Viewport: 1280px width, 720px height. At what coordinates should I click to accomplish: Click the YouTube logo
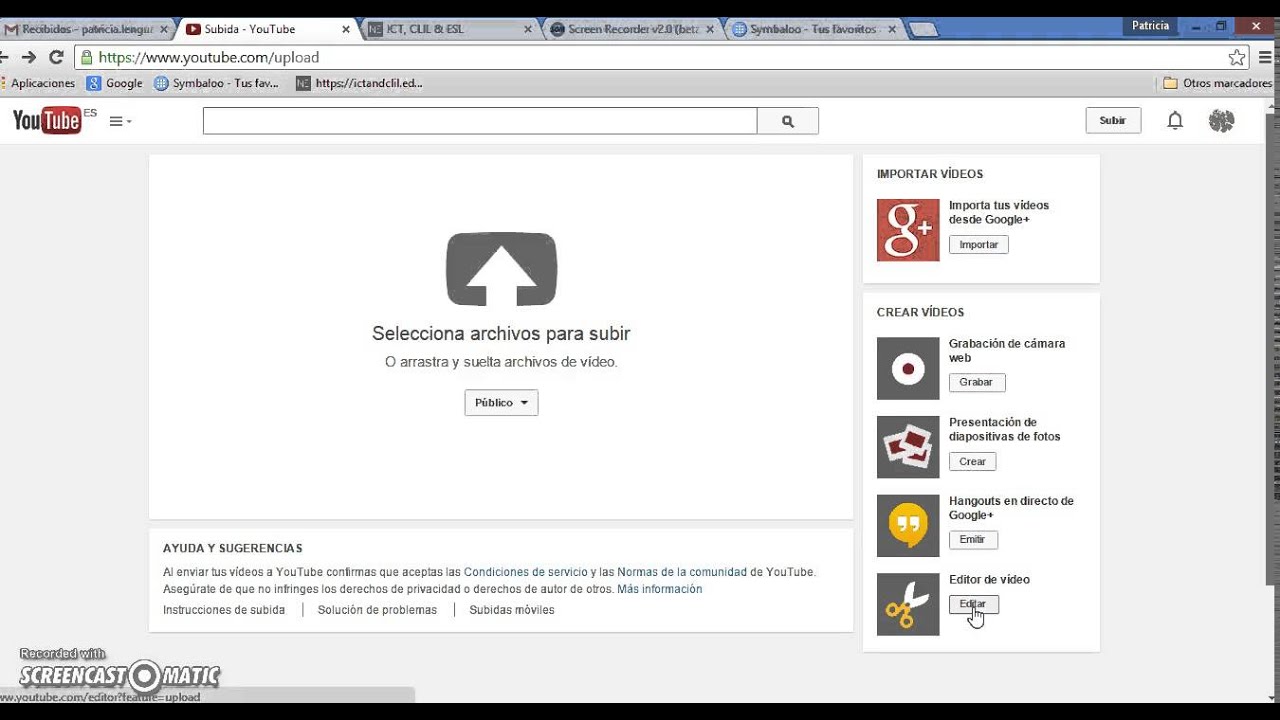click(x=47, y=121)
